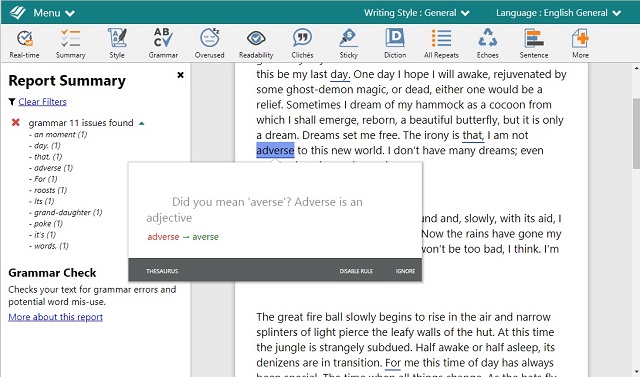640x377 pixels.
Task: Select the 'poke (1)' issue
Action: [x=46, y=224]
